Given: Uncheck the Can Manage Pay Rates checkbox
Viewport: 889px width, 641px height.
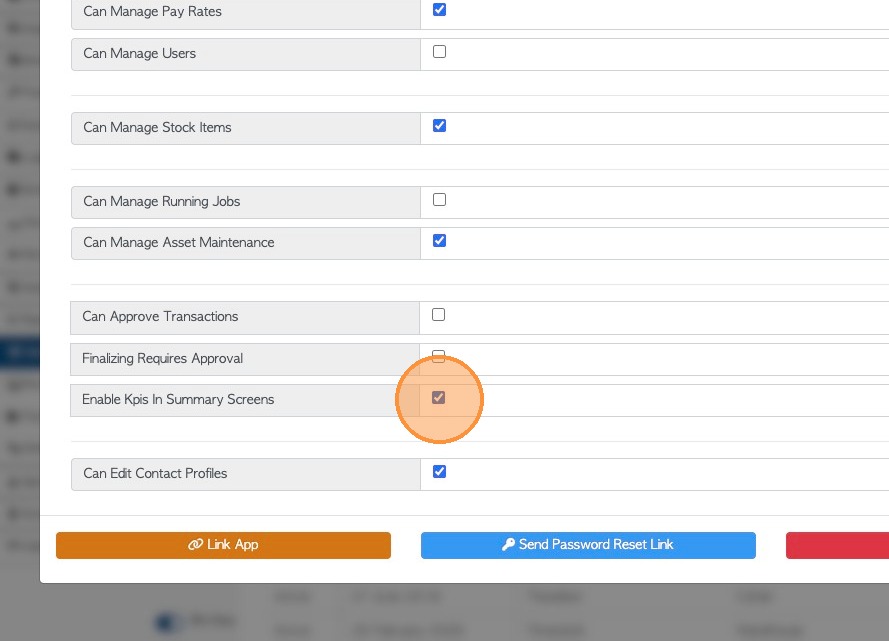Looking at the screenshot, I should [x=439, y=10].
